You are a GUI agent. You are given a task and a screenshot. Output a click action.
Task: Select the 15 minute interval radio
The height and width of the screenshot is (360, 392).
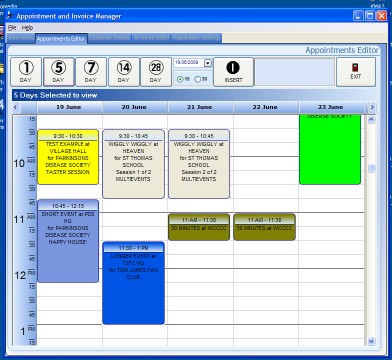tap(183, 79)
